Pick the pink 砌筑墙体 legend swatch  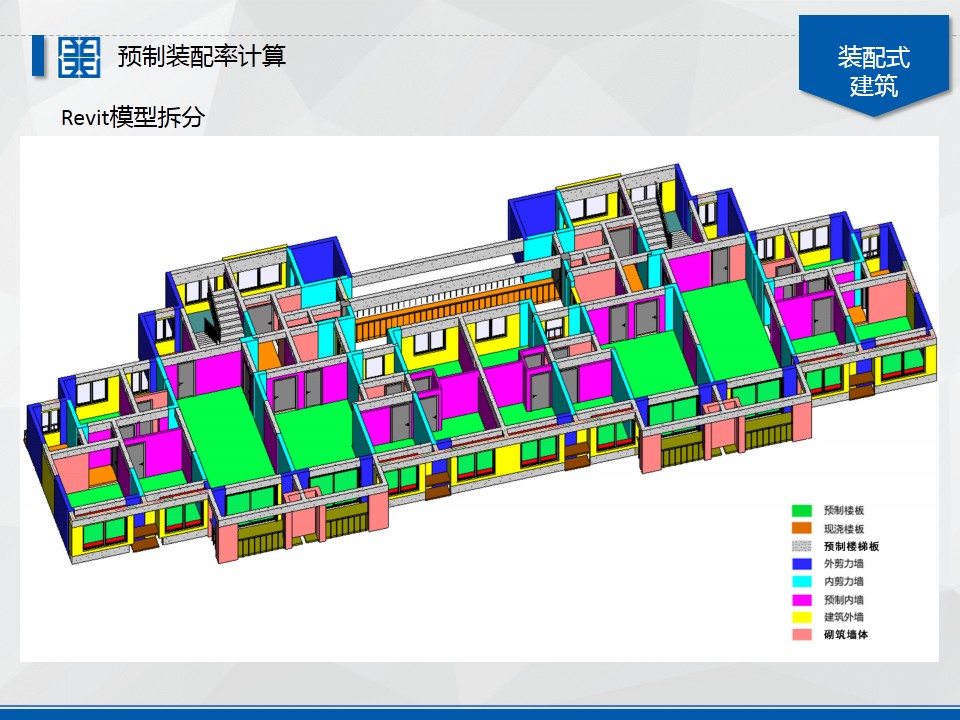coord(801,634)
